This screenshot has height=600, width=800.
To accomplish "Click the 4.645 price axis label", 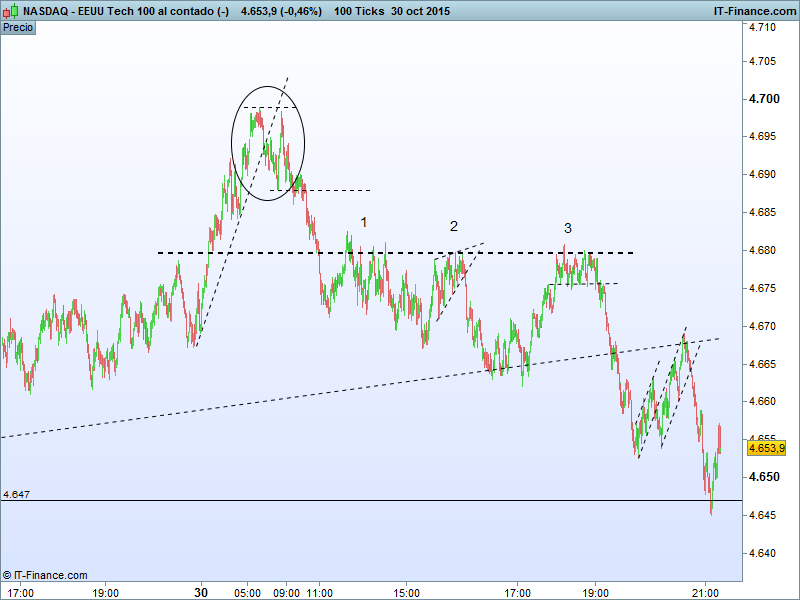I will click(762, 515).
